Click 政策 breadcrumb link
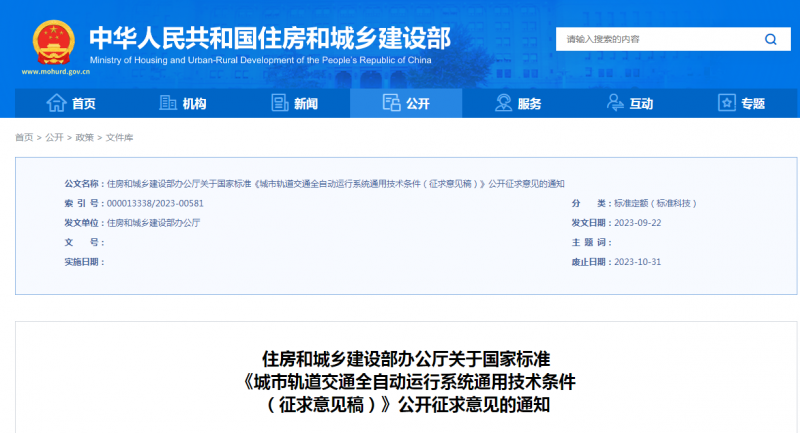 click(x=84, y=137)
